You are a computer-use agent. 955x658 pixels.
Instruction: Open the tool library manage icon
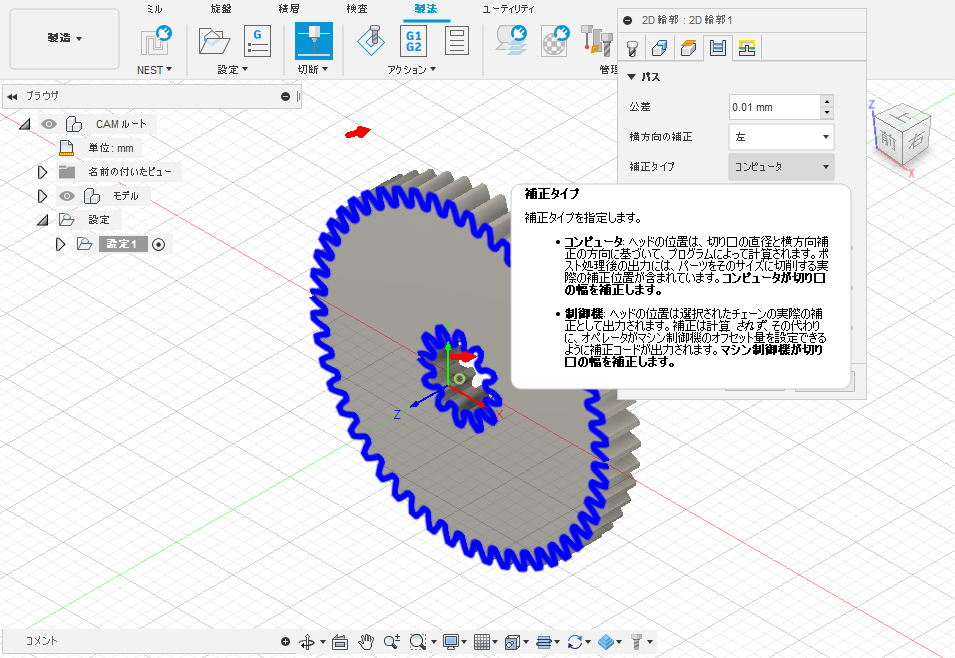(596, 41)
